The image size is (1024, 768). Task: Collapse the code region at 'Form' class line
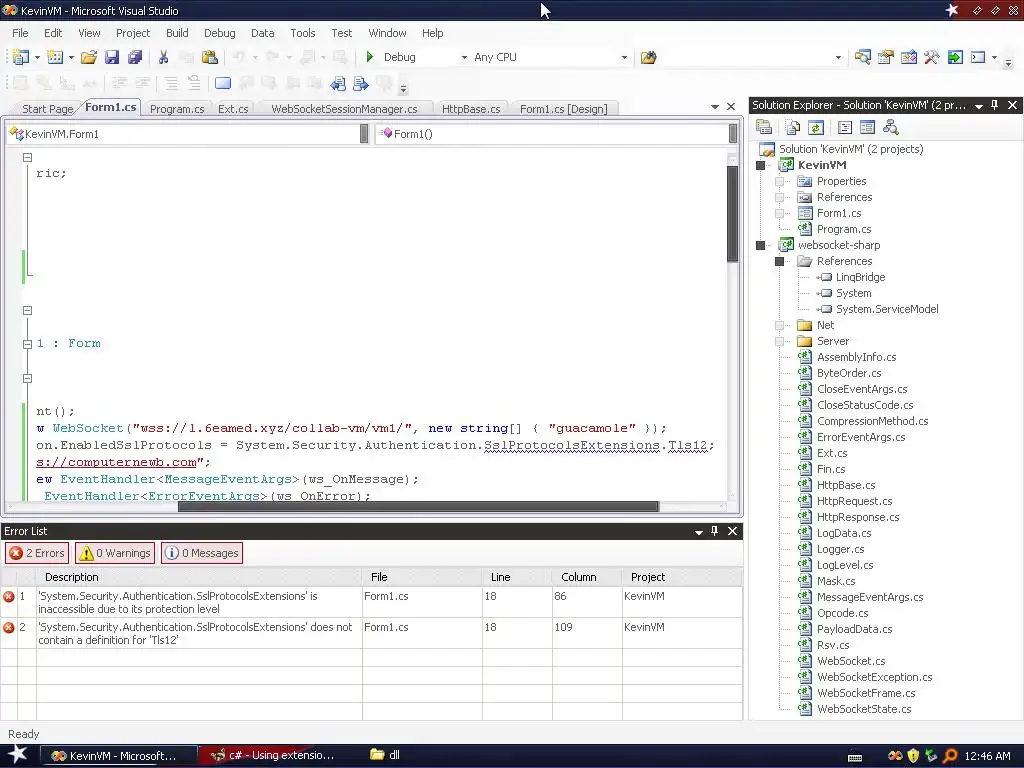[x=27, y=344]
